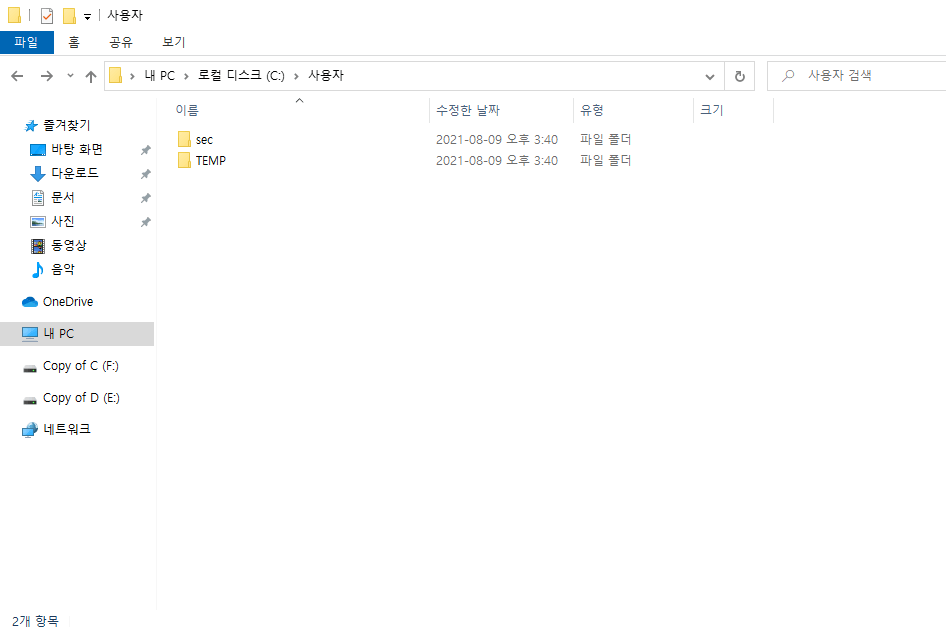This screenshot has width=946, height=631.
Task: Click the Properties icon in quick access toolbar
Action: pyautogui.click(x=47, y=16)
